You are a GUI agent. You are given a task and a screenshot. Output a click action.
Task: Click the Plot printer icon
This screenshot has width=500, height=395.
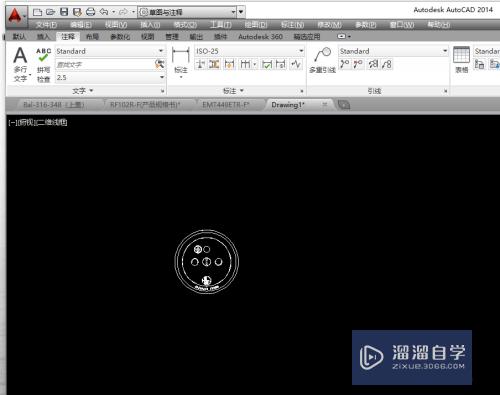90,12
